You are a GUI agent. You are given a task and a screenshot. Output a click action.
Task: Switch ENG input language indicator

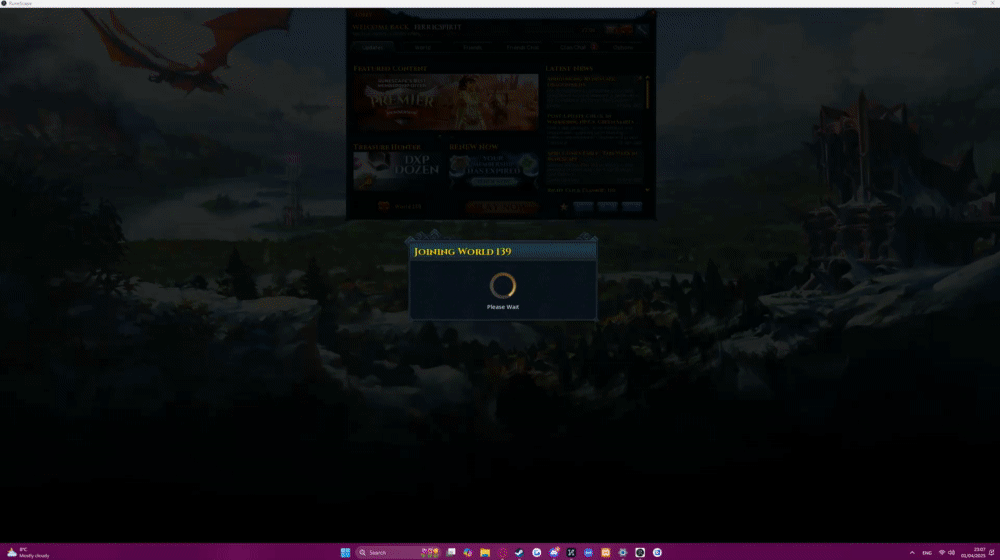(927, 552)
